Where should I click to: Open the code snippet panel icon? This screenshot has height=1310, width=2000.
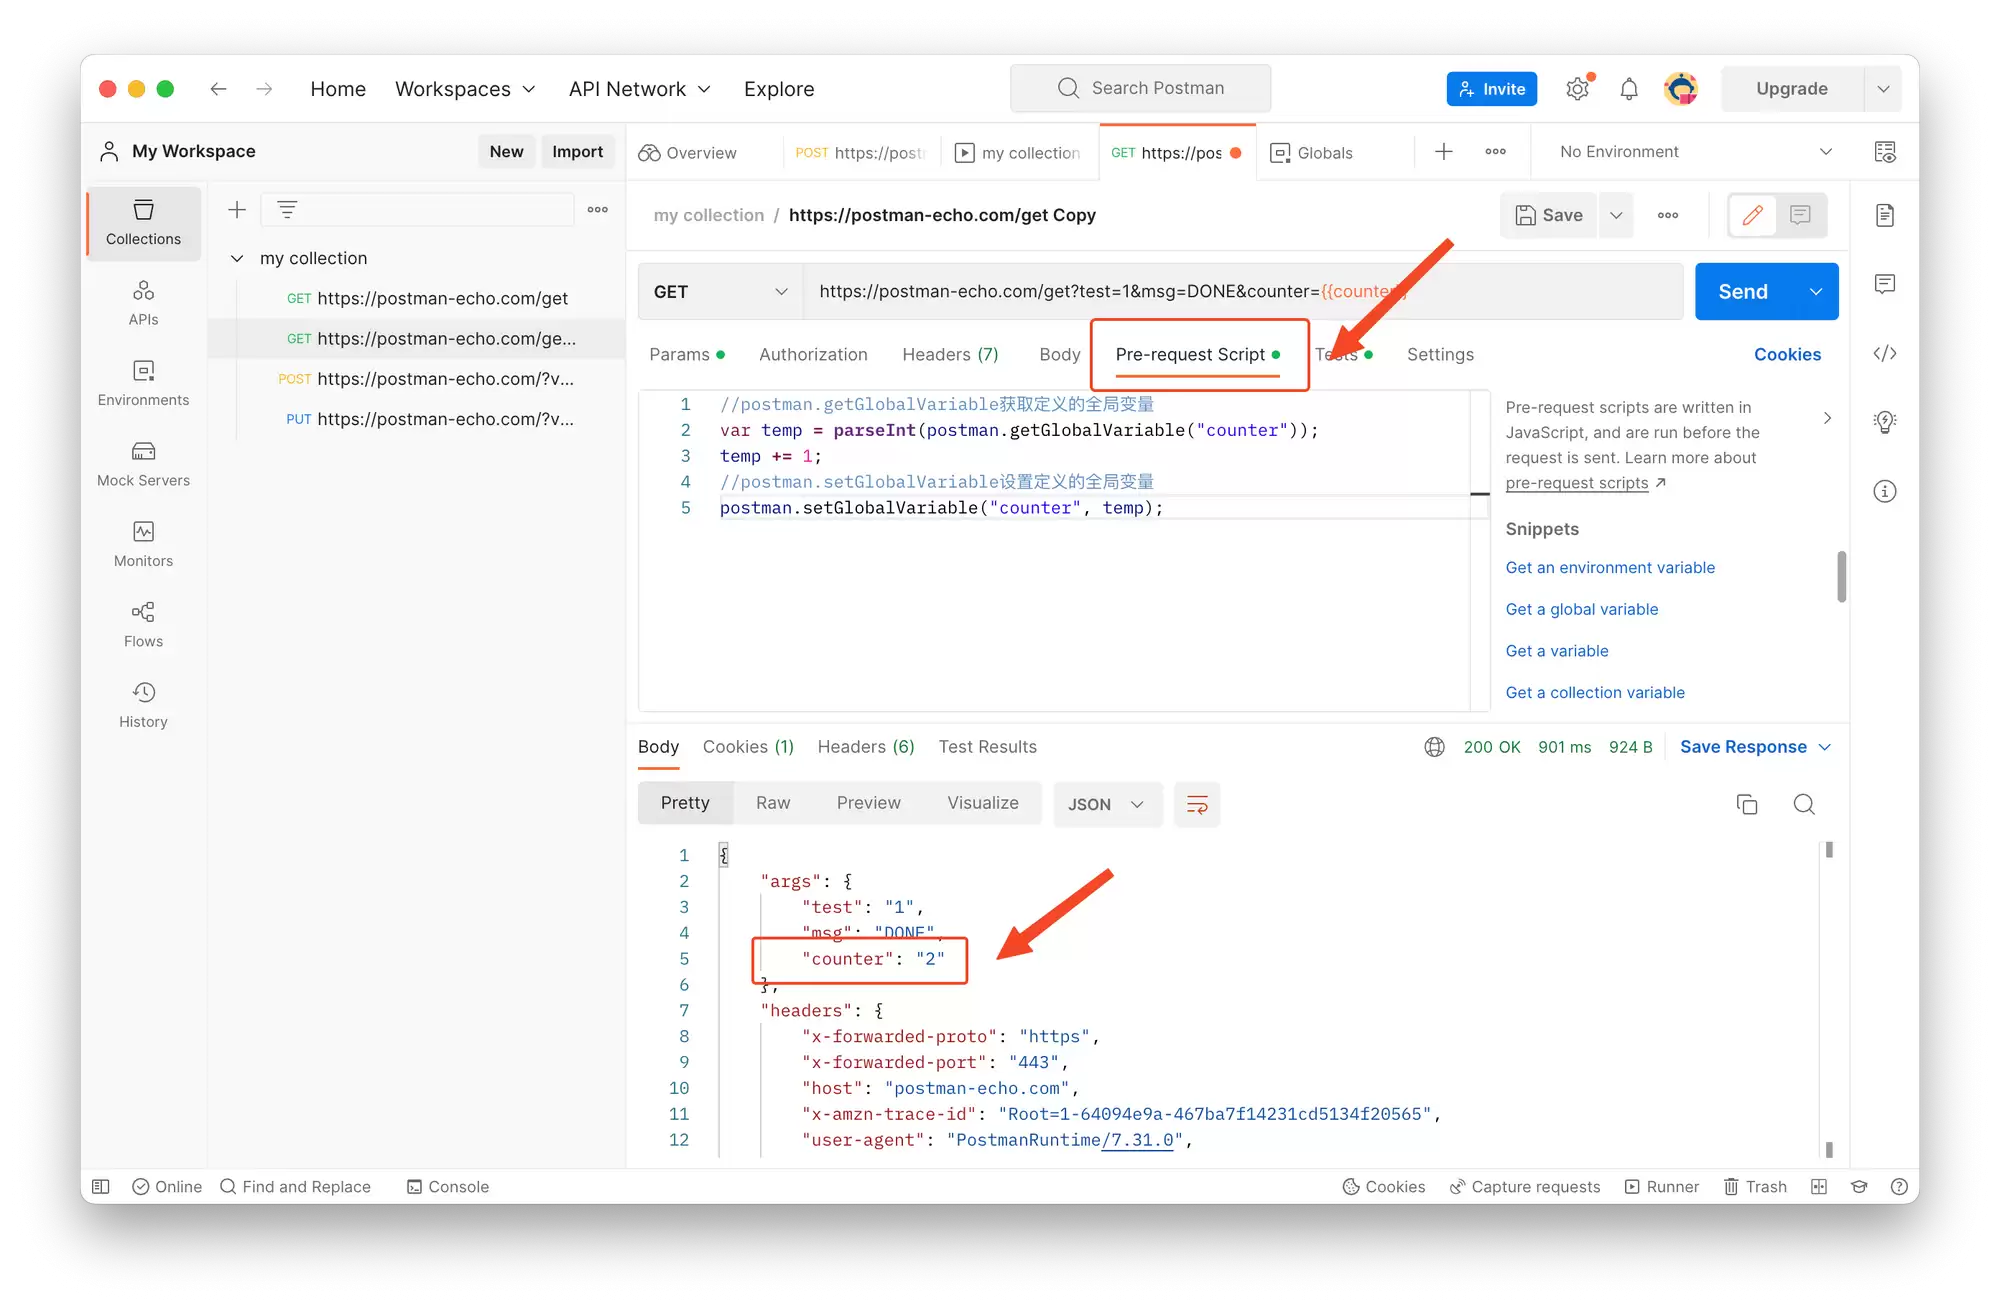point(1885,353)
